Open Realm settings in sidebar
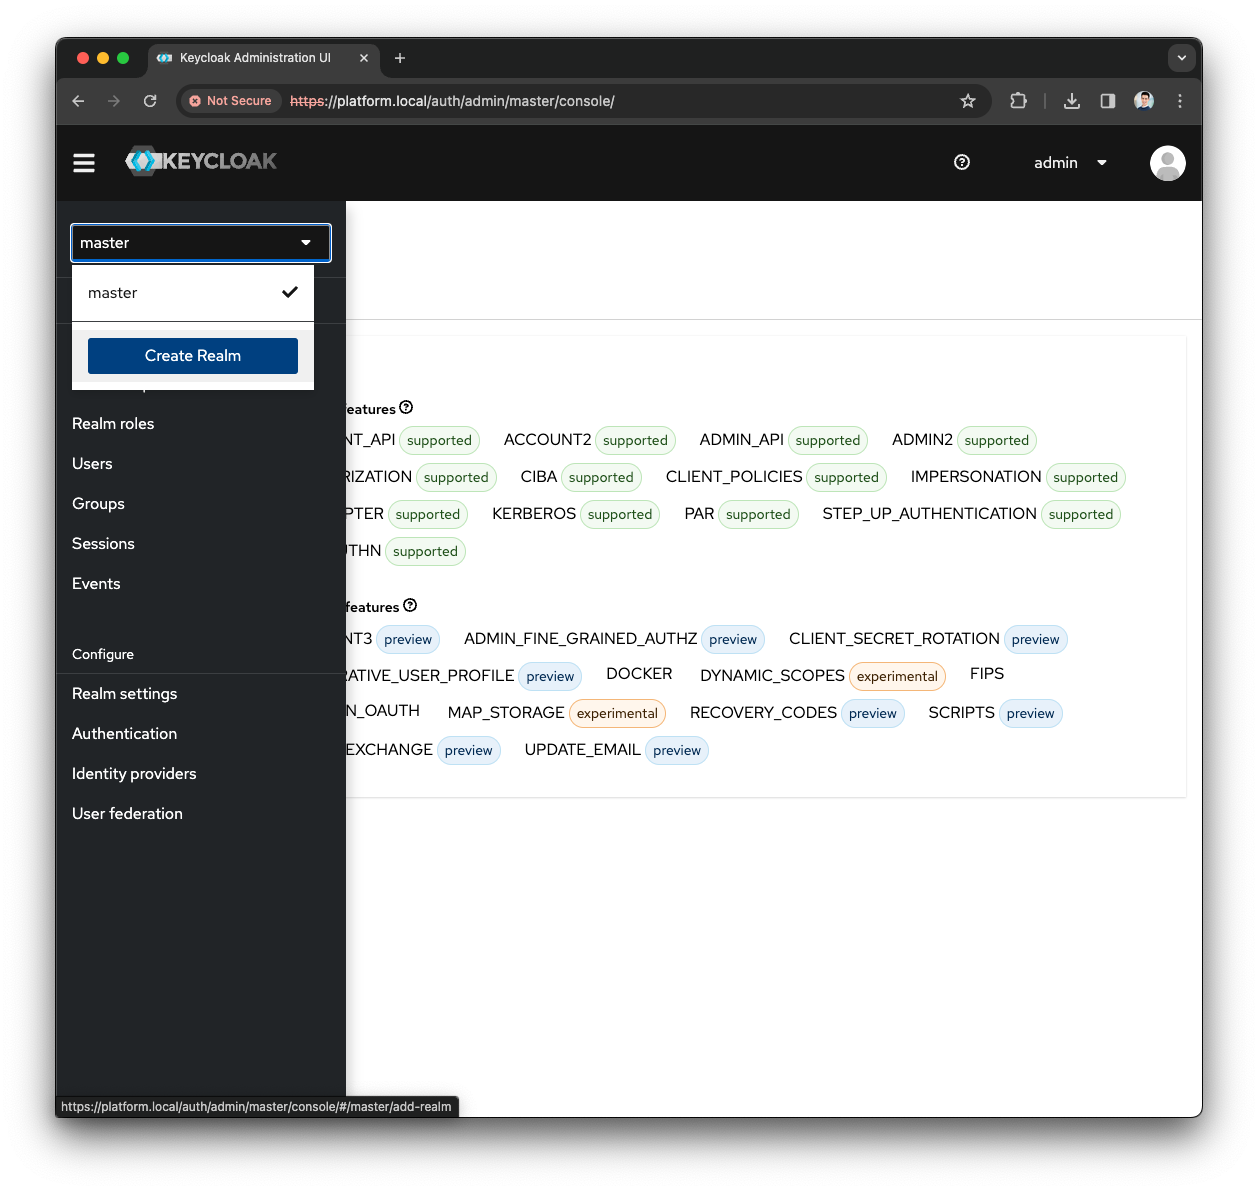This screenshot has width=1258, height=1191. 124,694
